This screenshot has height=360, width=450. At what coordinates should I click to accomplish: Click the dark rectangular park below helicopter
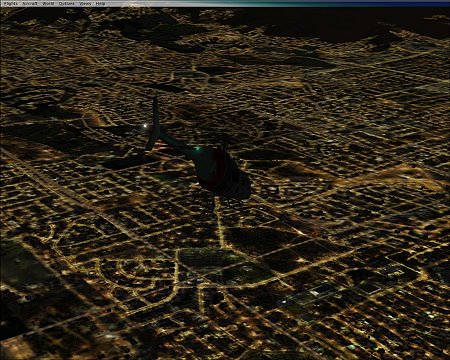coord(207,257)
